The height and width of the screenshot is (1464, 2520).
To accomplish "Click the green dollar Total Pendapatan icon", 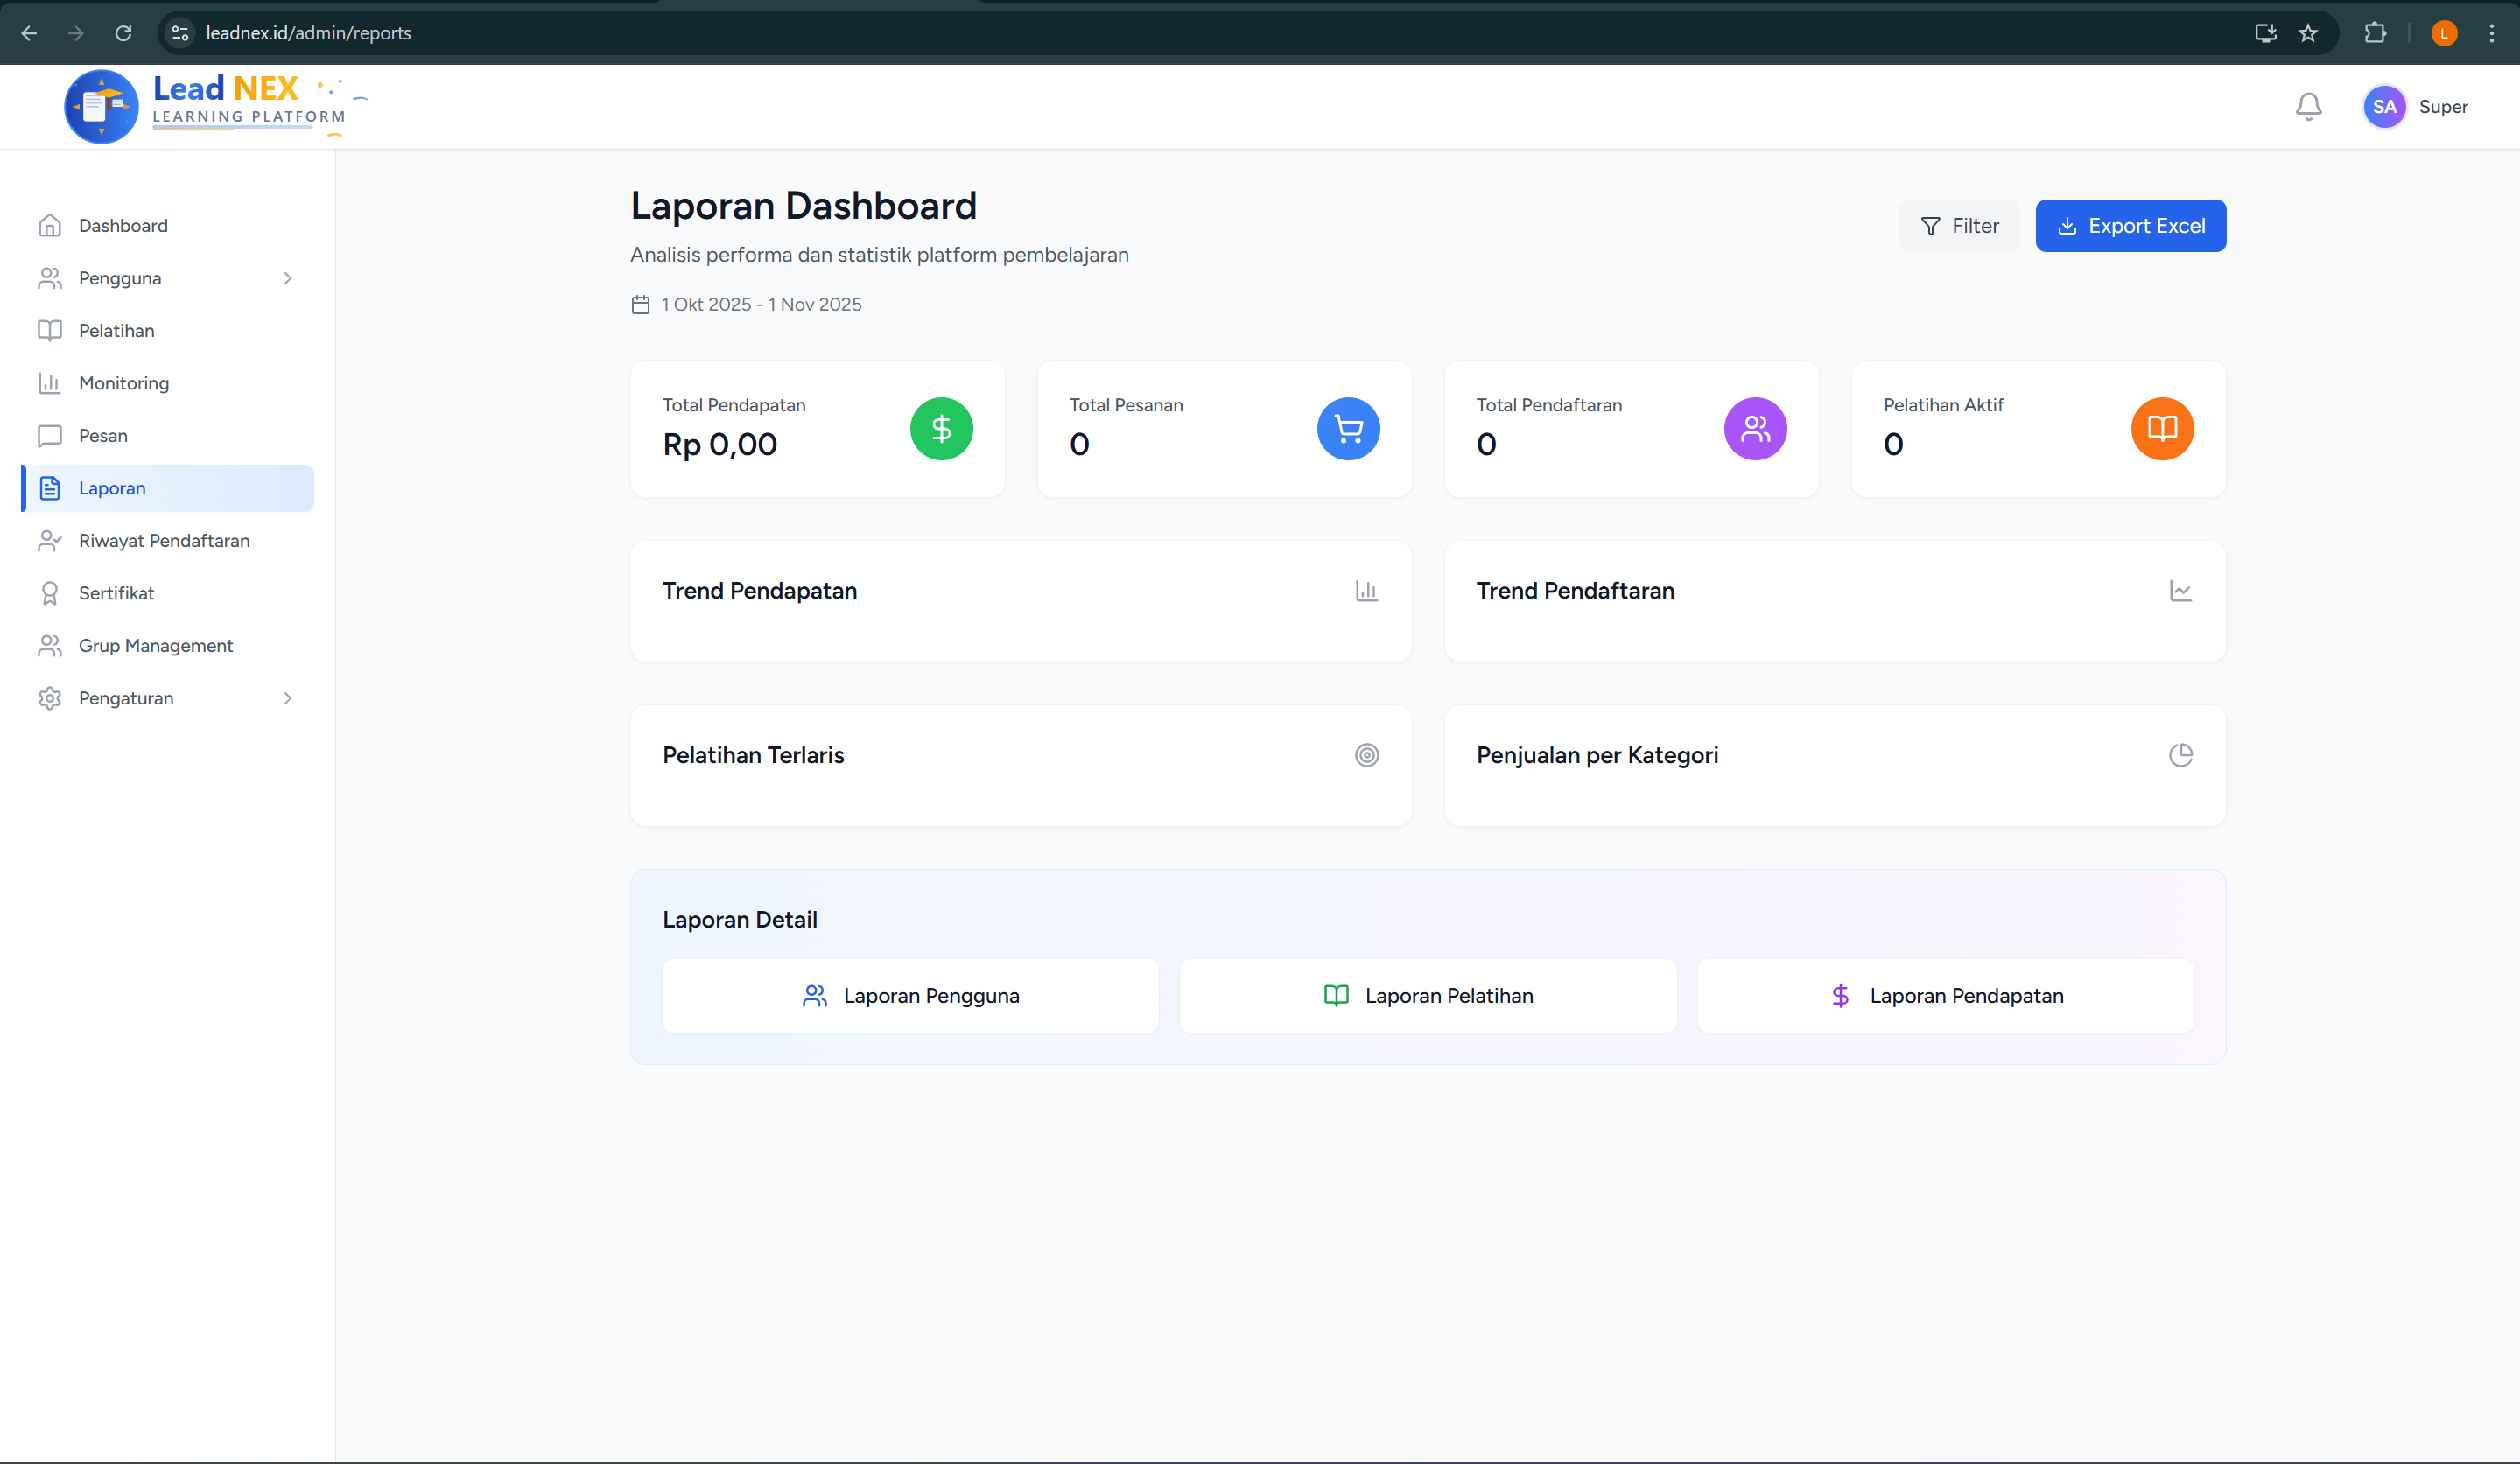I will [x=941, y=429].
